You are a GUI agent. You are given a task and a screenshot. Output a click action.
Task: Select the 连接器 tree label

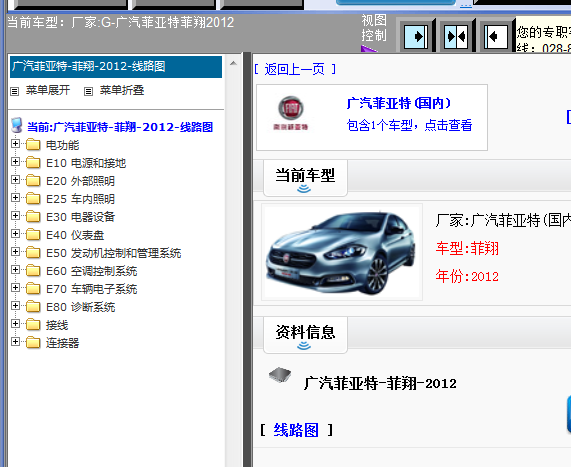pos(62,343)
